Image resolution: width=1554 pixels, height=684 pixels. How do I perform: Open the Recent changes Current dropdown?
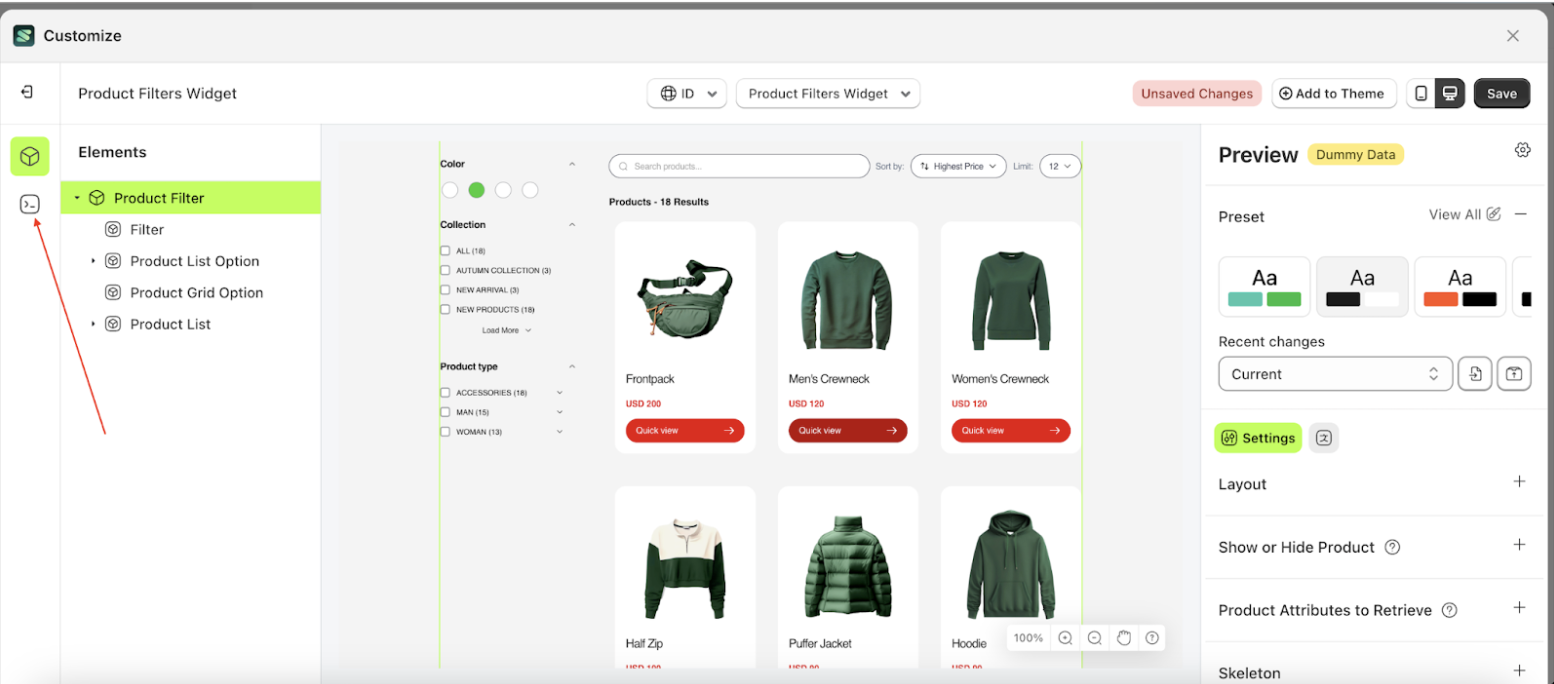pyautogui.click(x=1334, y=374)
